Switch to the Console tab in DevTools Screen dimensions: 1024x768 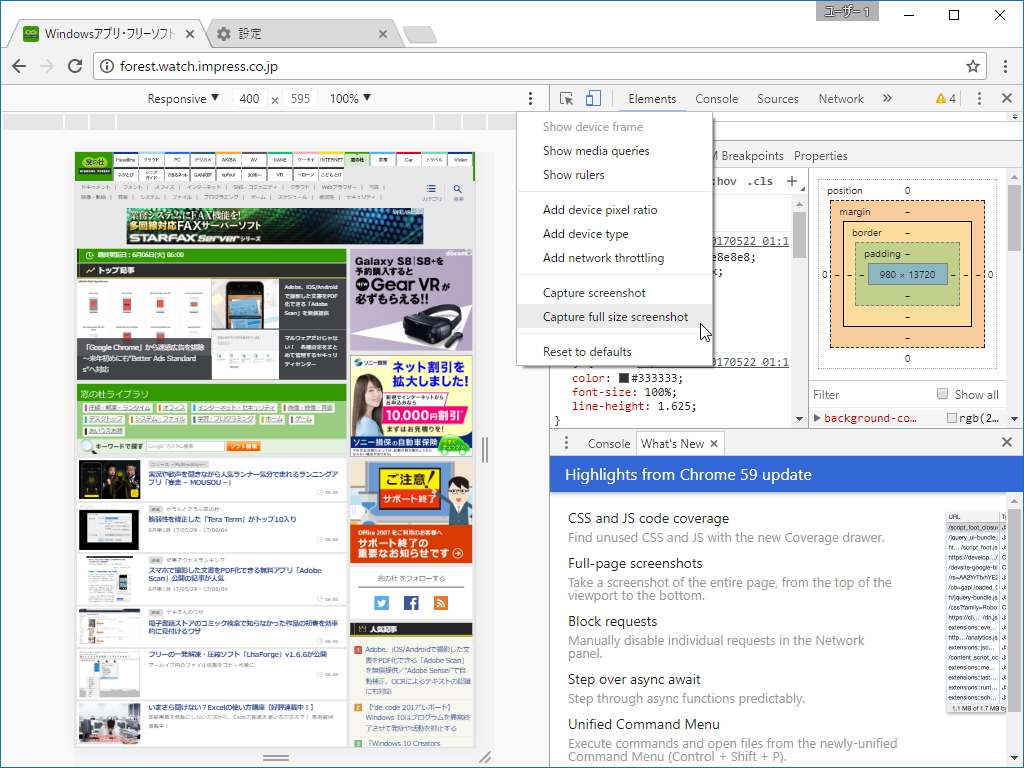[716, 99]
